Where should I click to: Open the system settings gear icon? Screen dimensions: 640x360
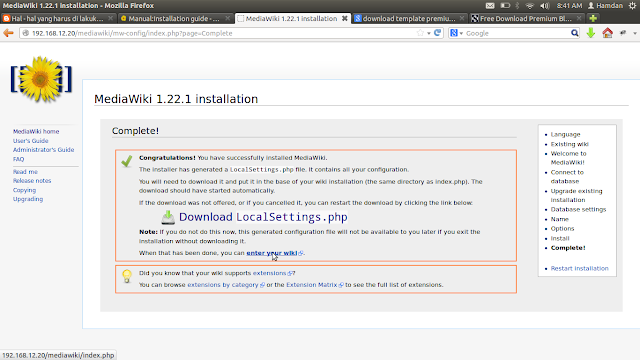pyautogui.click(x=632, y=5)
